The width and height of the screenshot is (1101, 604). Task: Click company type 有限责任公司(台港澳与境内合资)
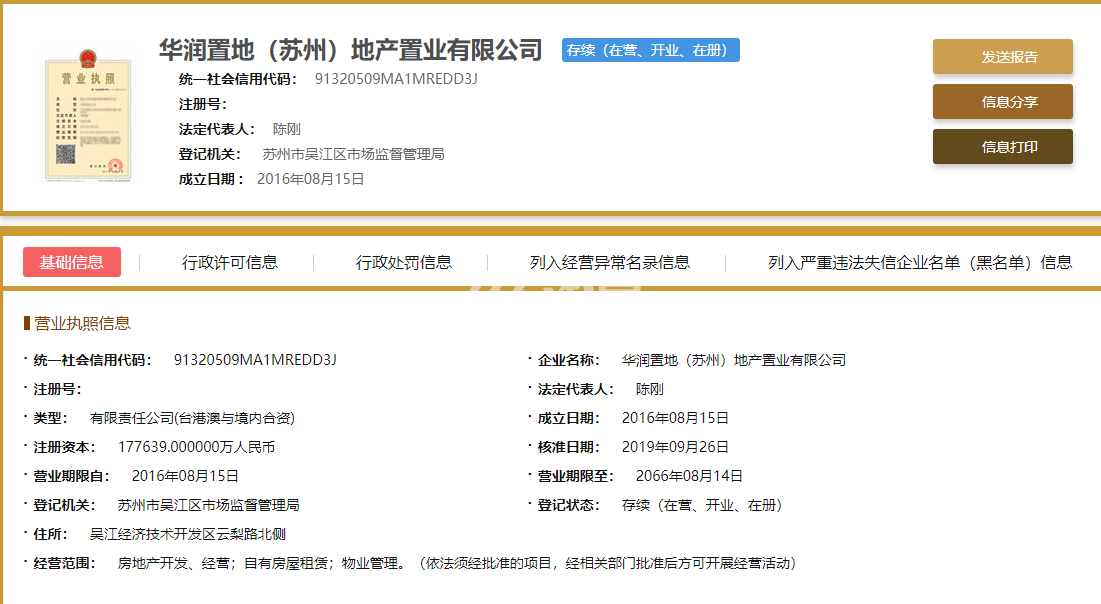click(192, 418)
